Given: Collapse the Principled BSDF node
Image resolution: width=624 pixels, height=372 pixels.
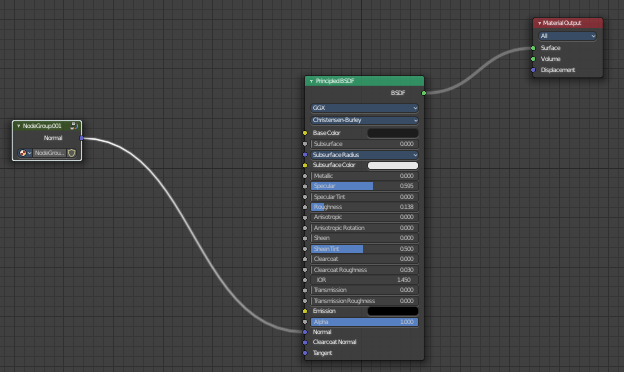Looking at the screenshot, I should (311, 81).
